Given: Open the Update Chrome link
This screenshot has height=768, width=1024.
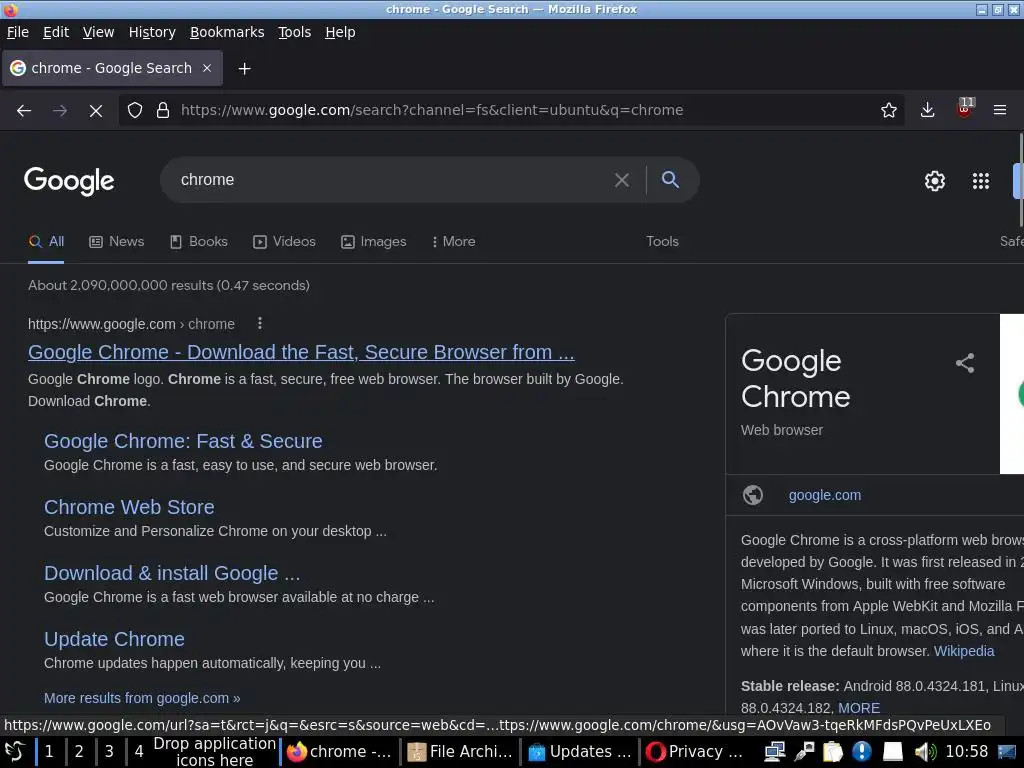Looking at the screenshot, I should pos(114,639).
